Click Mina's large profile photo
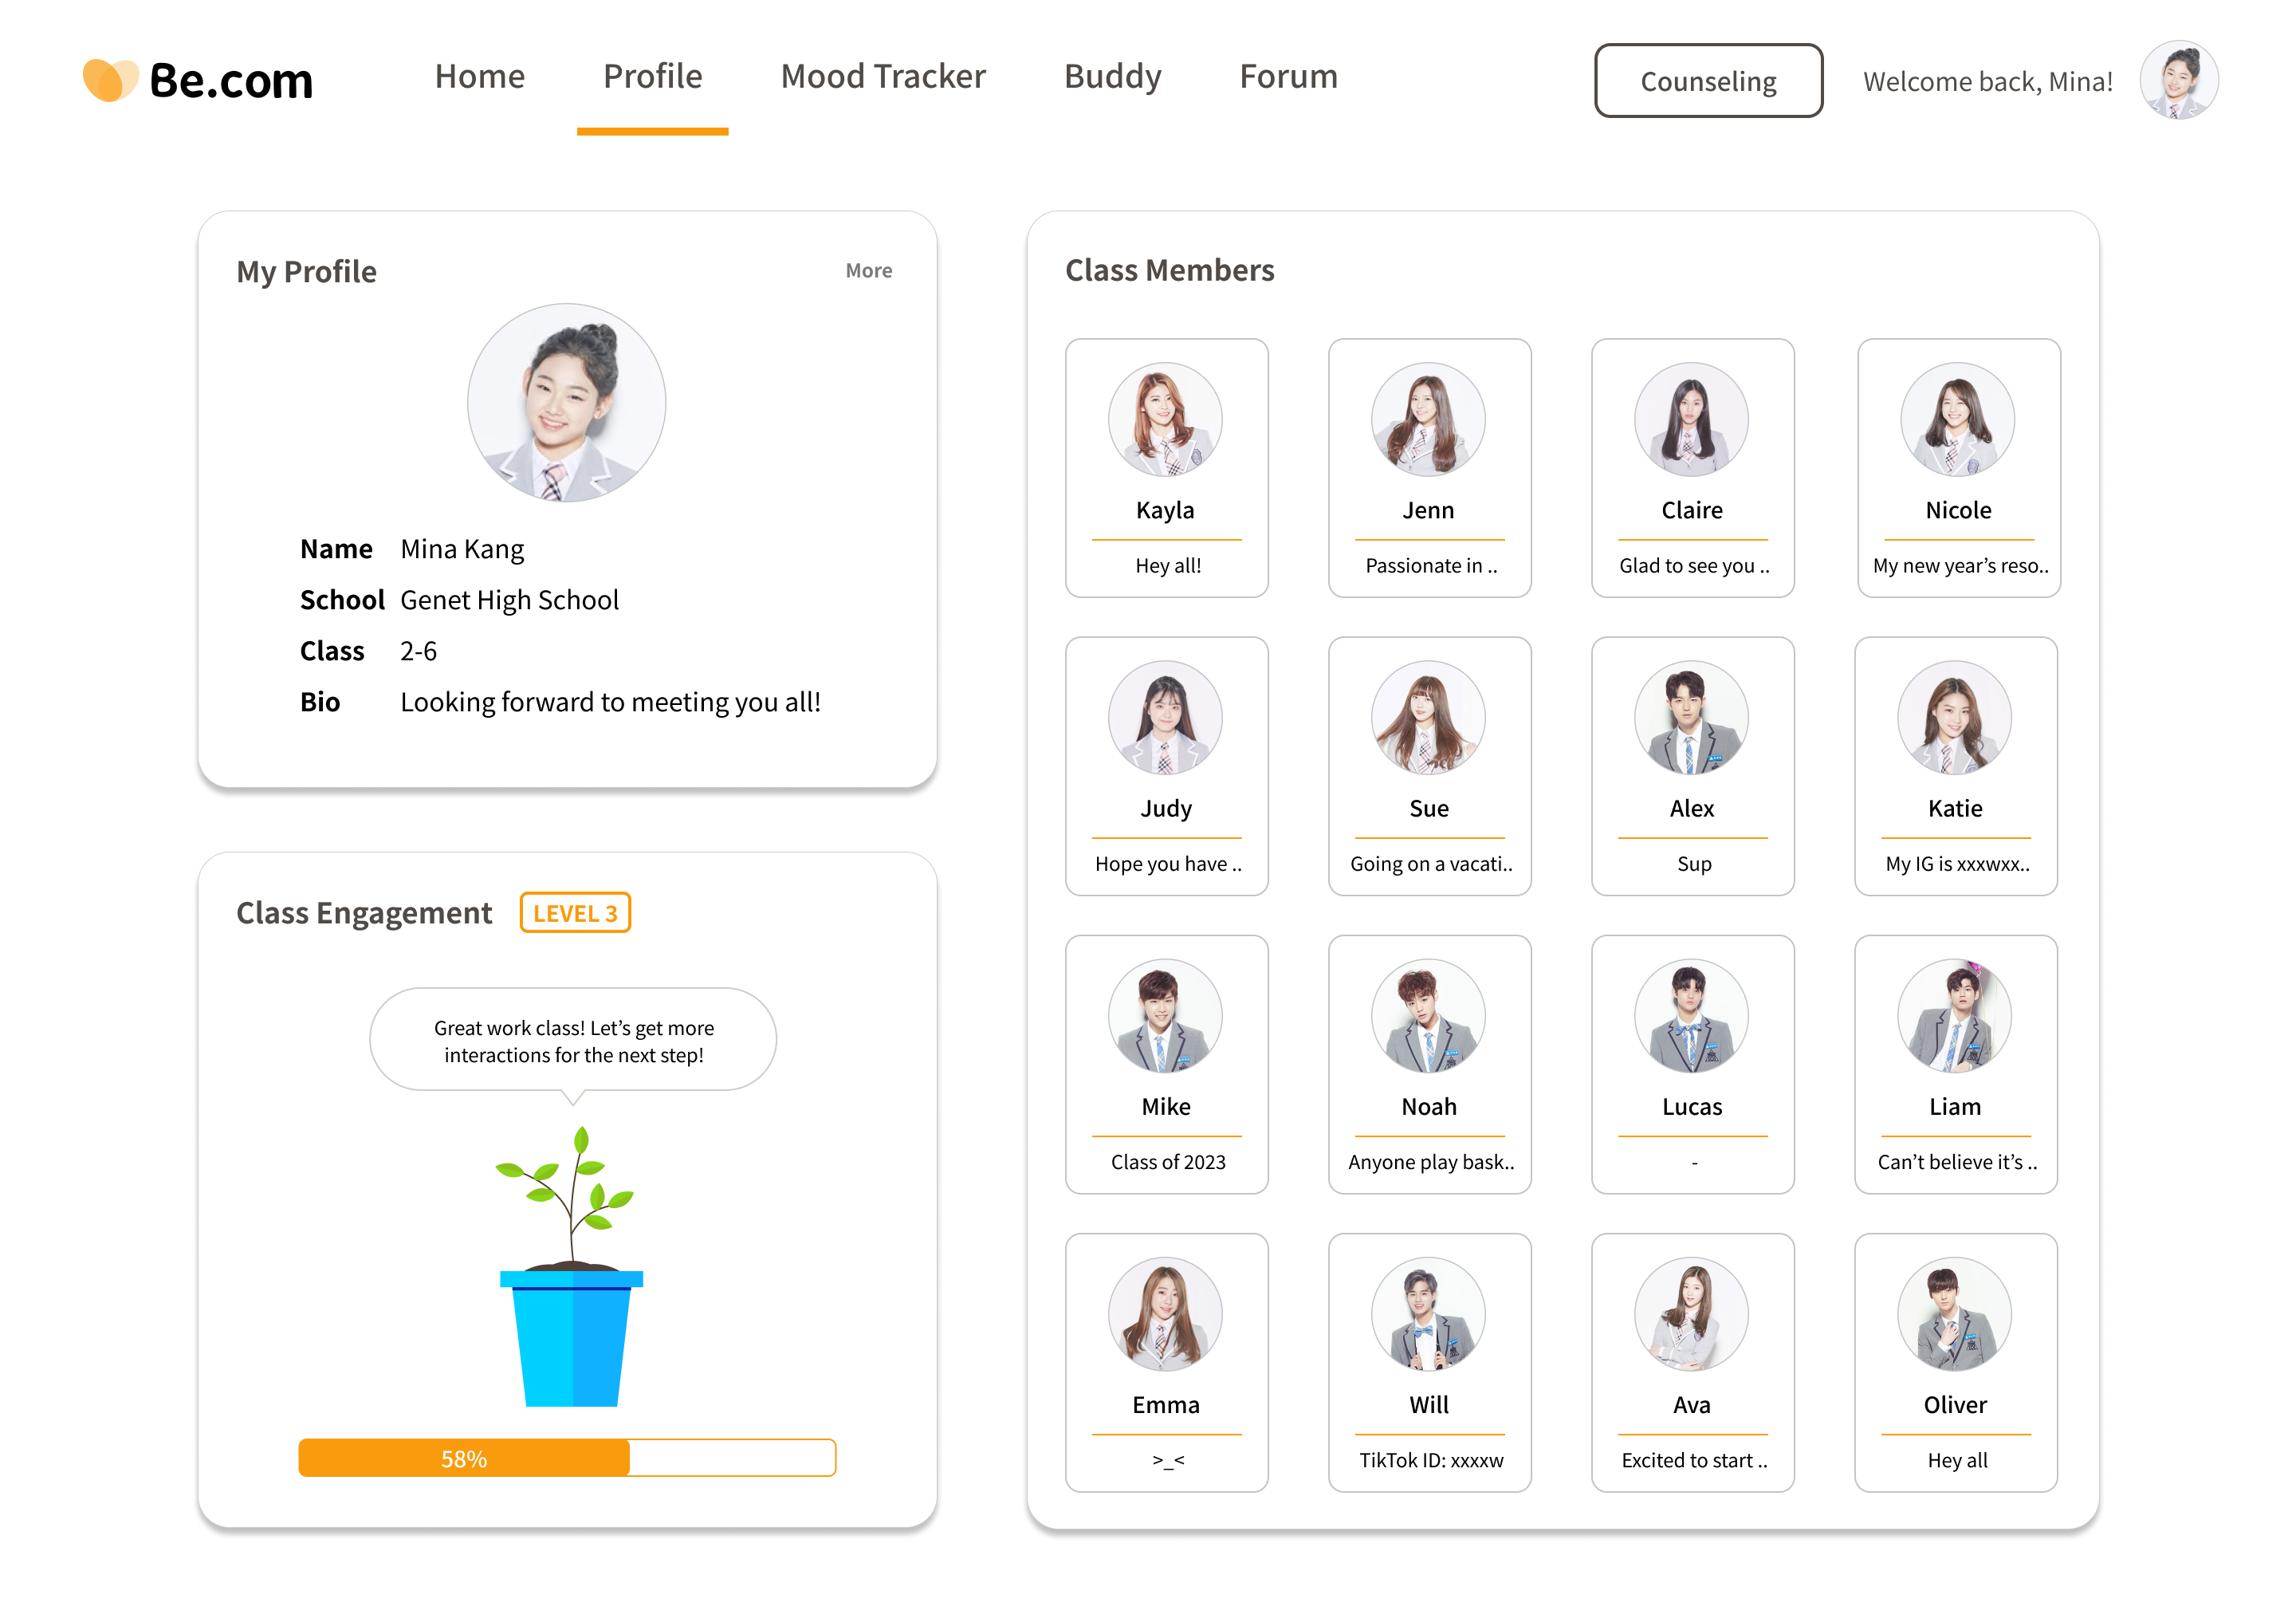This screenshot has height=1622, width=2296. [567, 403]
